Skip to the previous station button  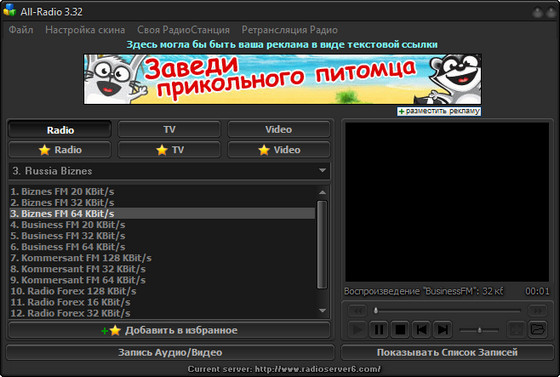(x=421, y=330)
